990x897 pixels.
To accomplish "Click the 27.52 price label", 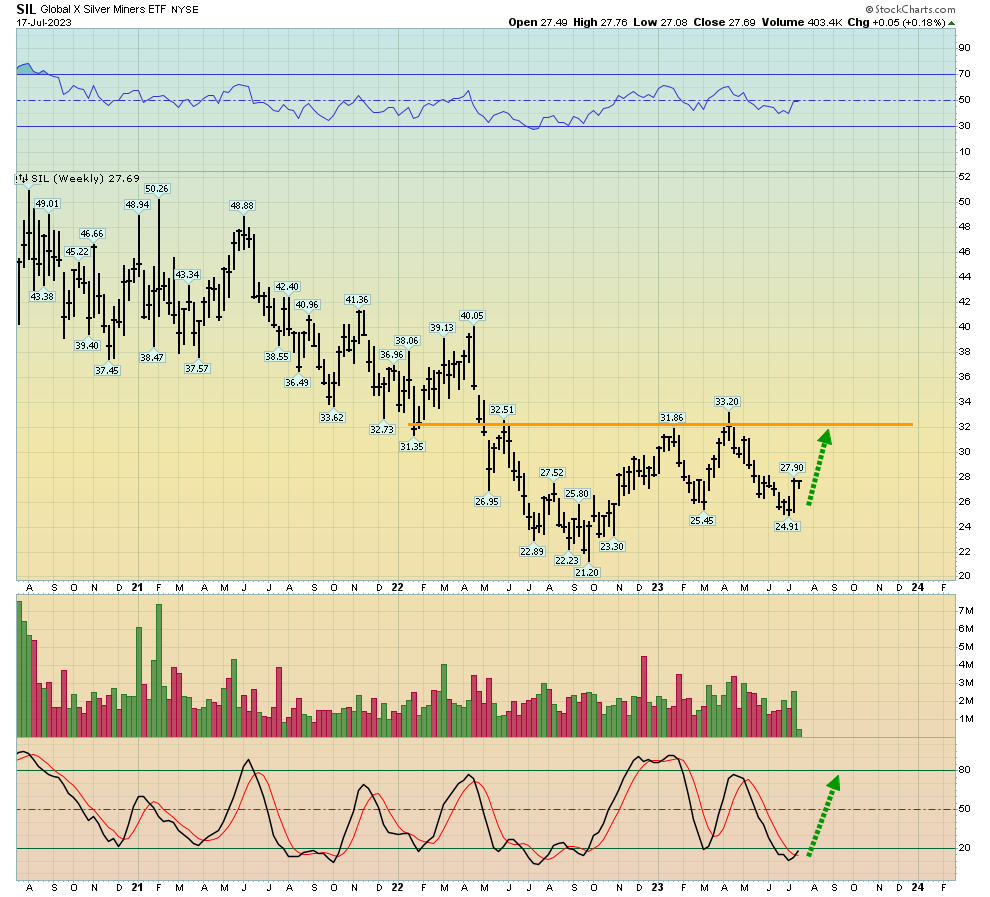I will 552,473.
